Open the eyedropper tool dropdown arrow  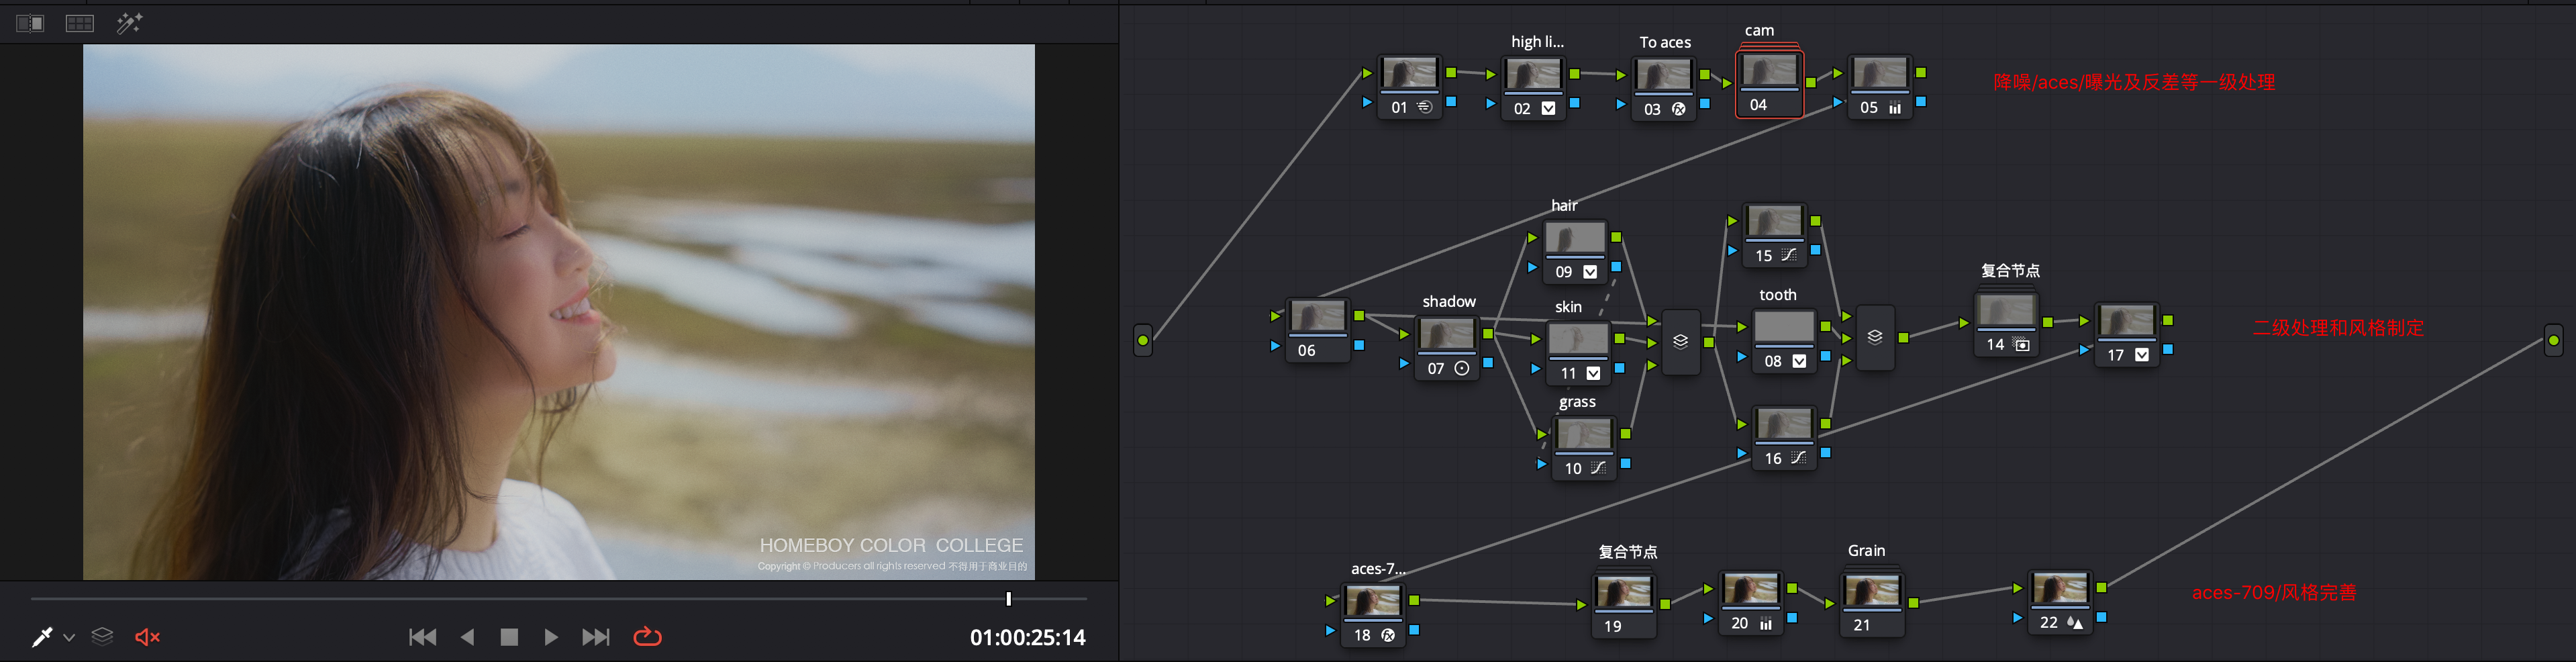click(x=69, y=637)
